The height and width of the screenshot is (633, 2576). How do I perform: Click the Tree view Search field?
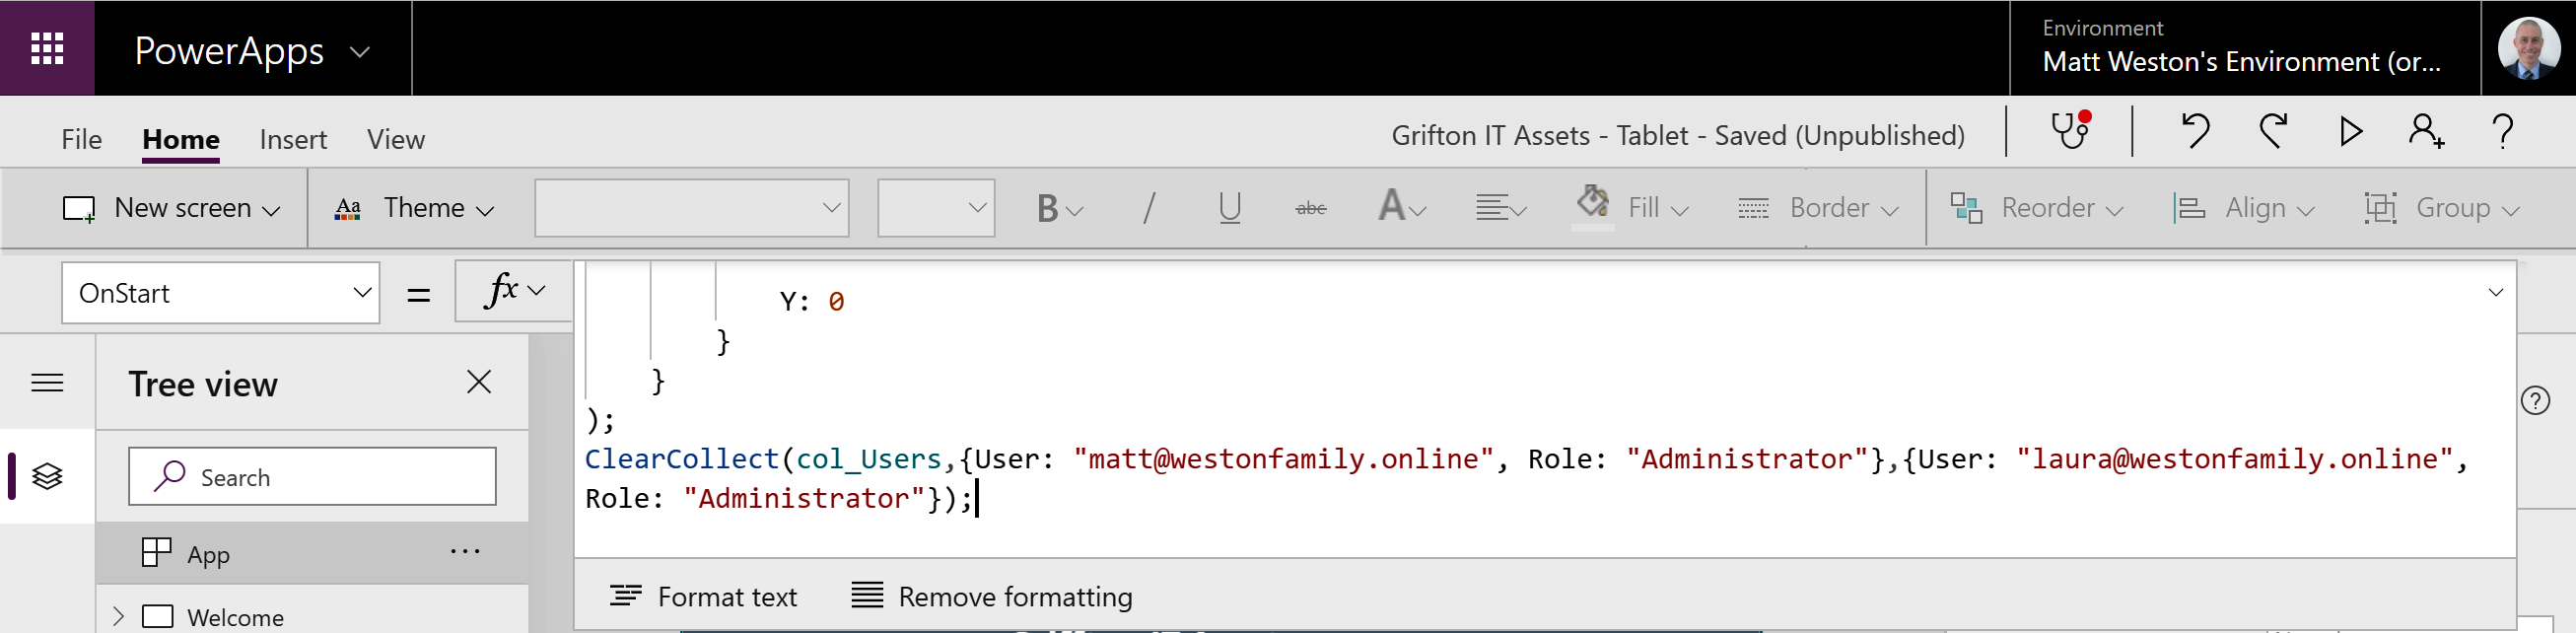click(x=312, y=477)
